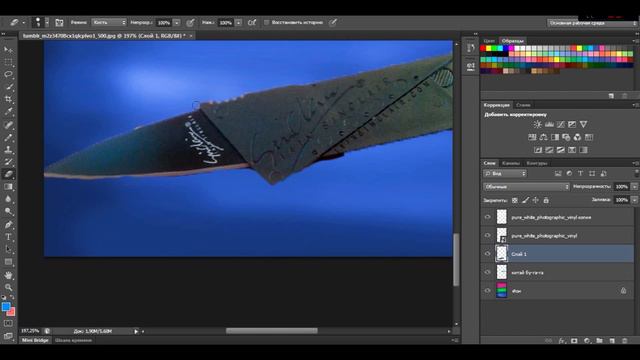Hide the pure_white_photographic_vinyl layer
Screen dimensions: 640x360
click(487, 236)
